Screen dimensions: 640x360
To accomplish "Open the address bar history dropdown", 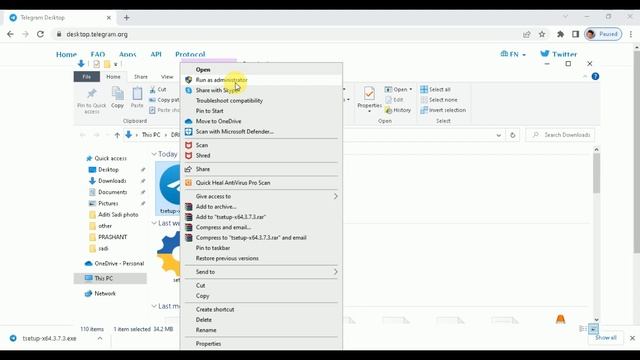I will point(498,135).
